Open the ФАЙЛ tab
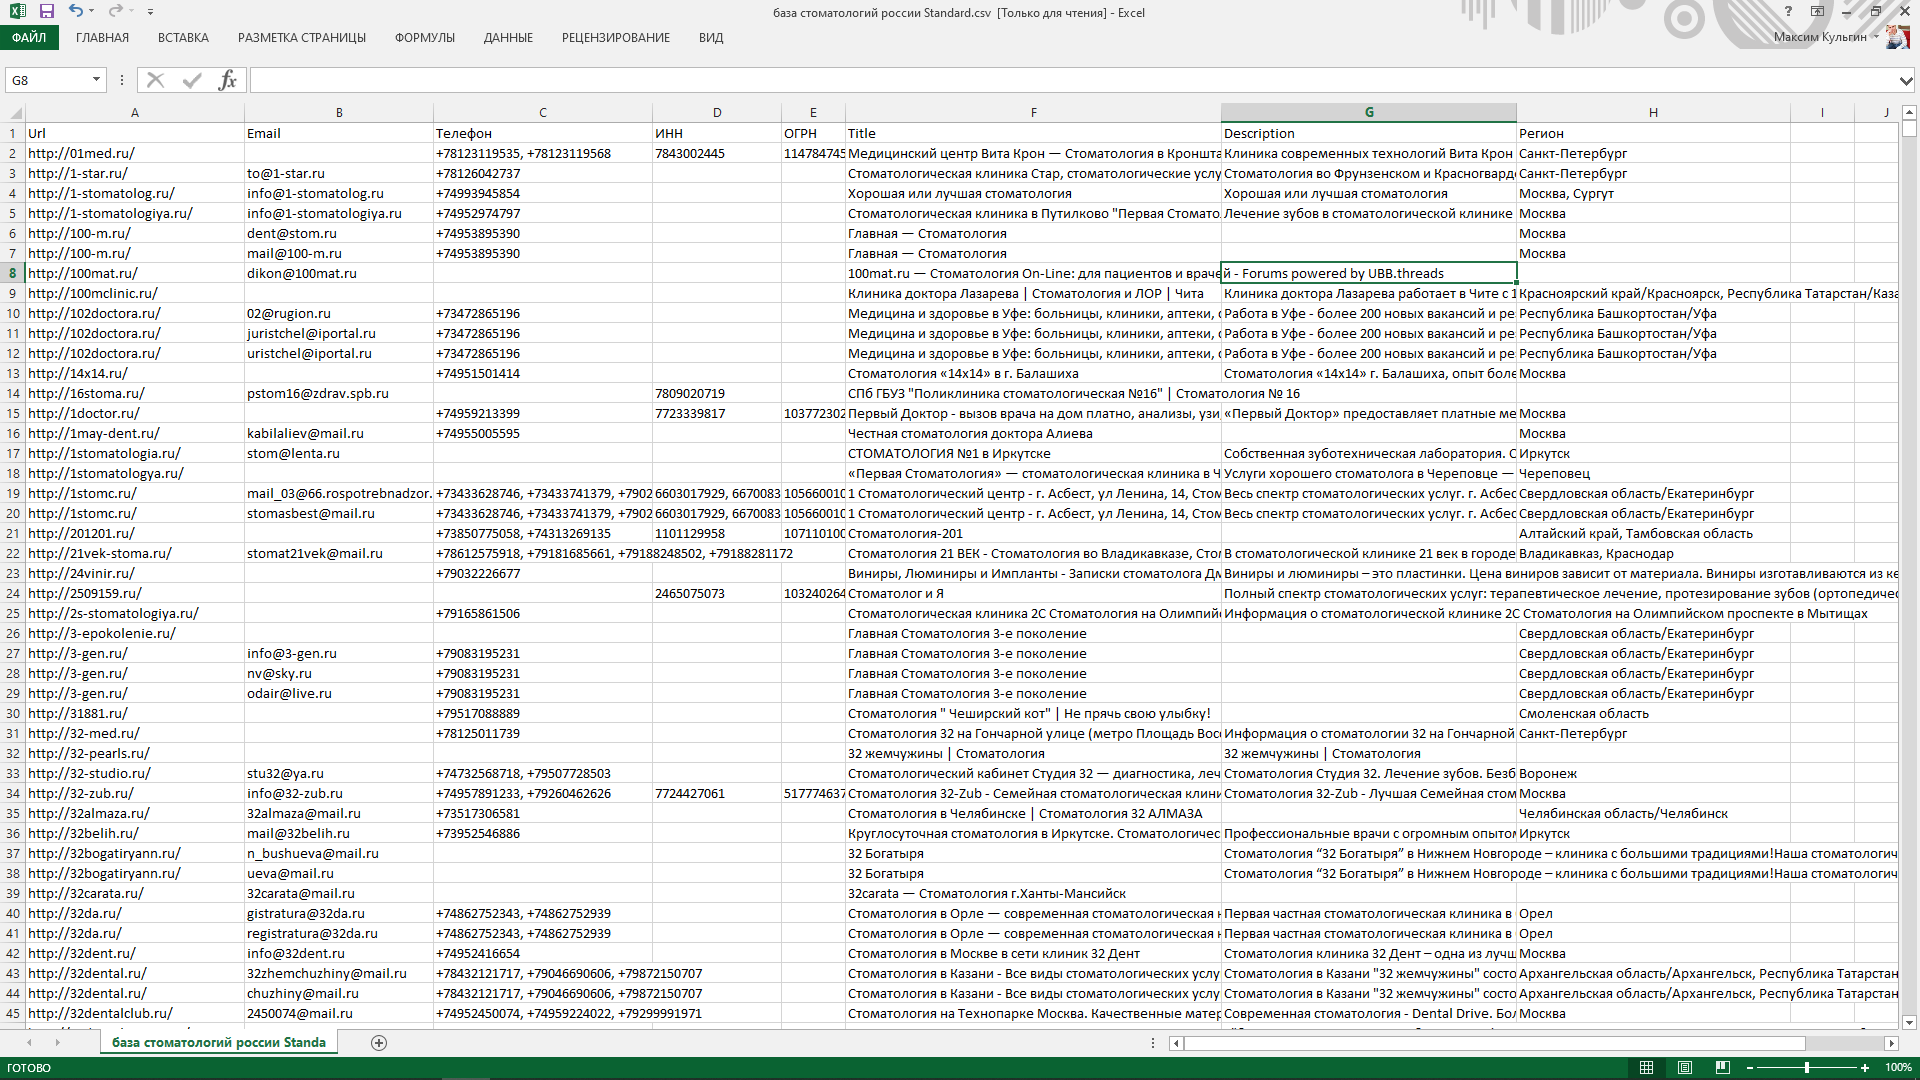 (x=29, y=38)
